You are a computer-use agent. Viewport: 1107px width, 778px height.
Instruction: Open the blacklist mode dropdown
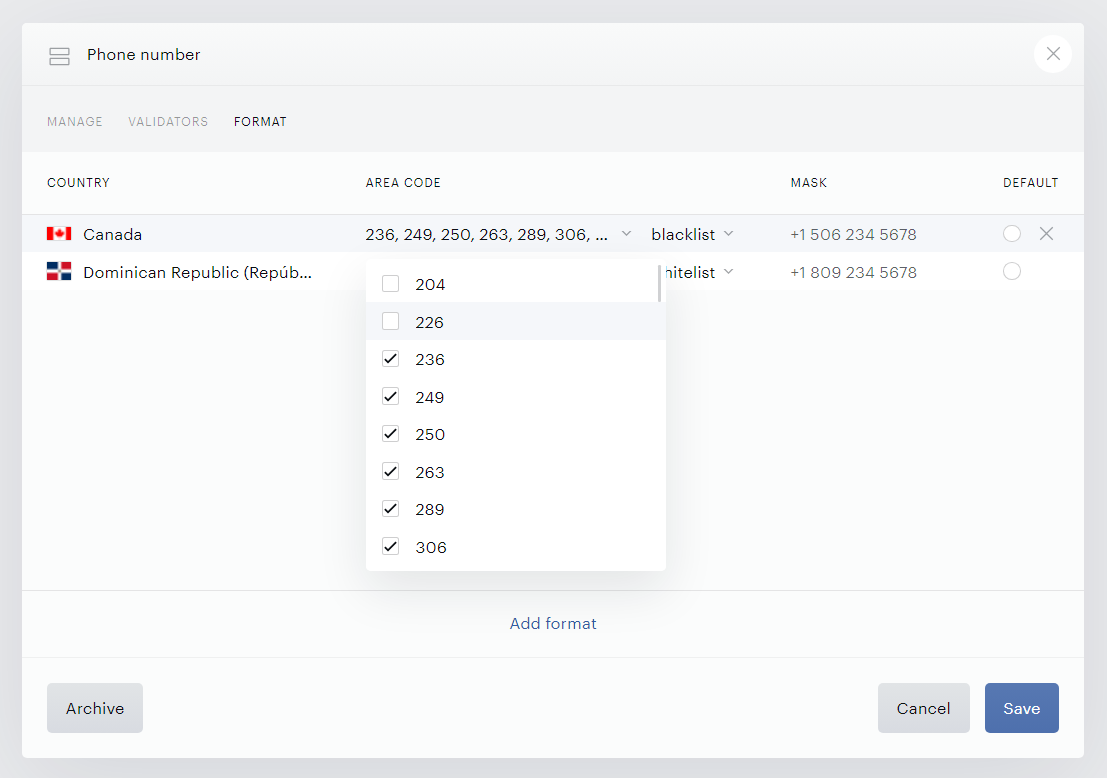pyautogui.click(x=692, y=234)
